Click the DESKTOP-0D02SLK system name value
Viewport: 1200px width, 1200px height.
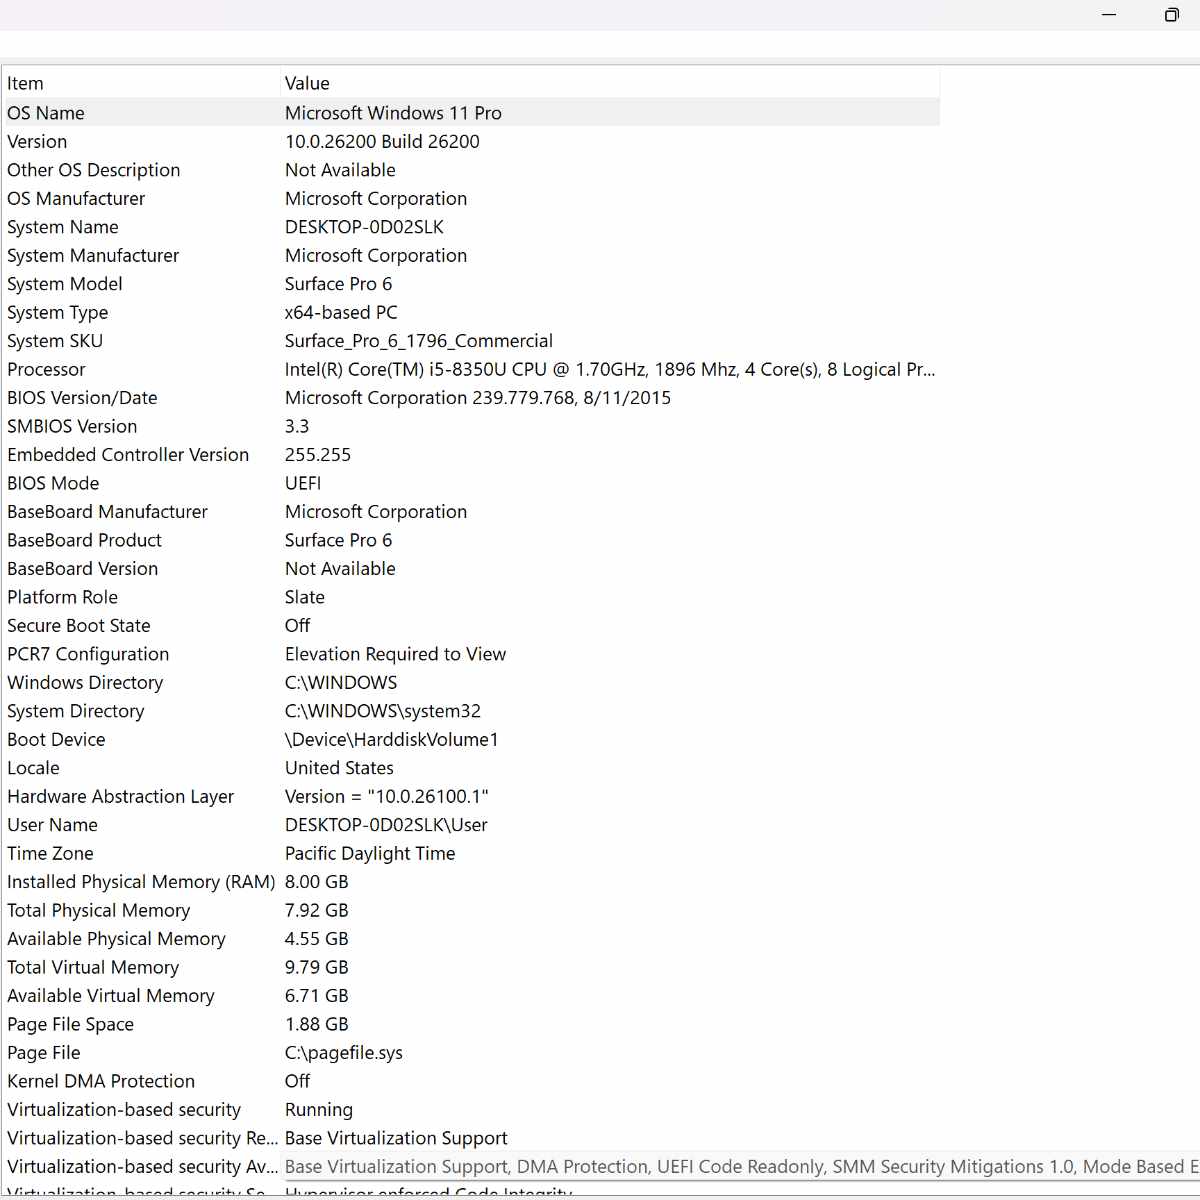(x=364, y=227)
